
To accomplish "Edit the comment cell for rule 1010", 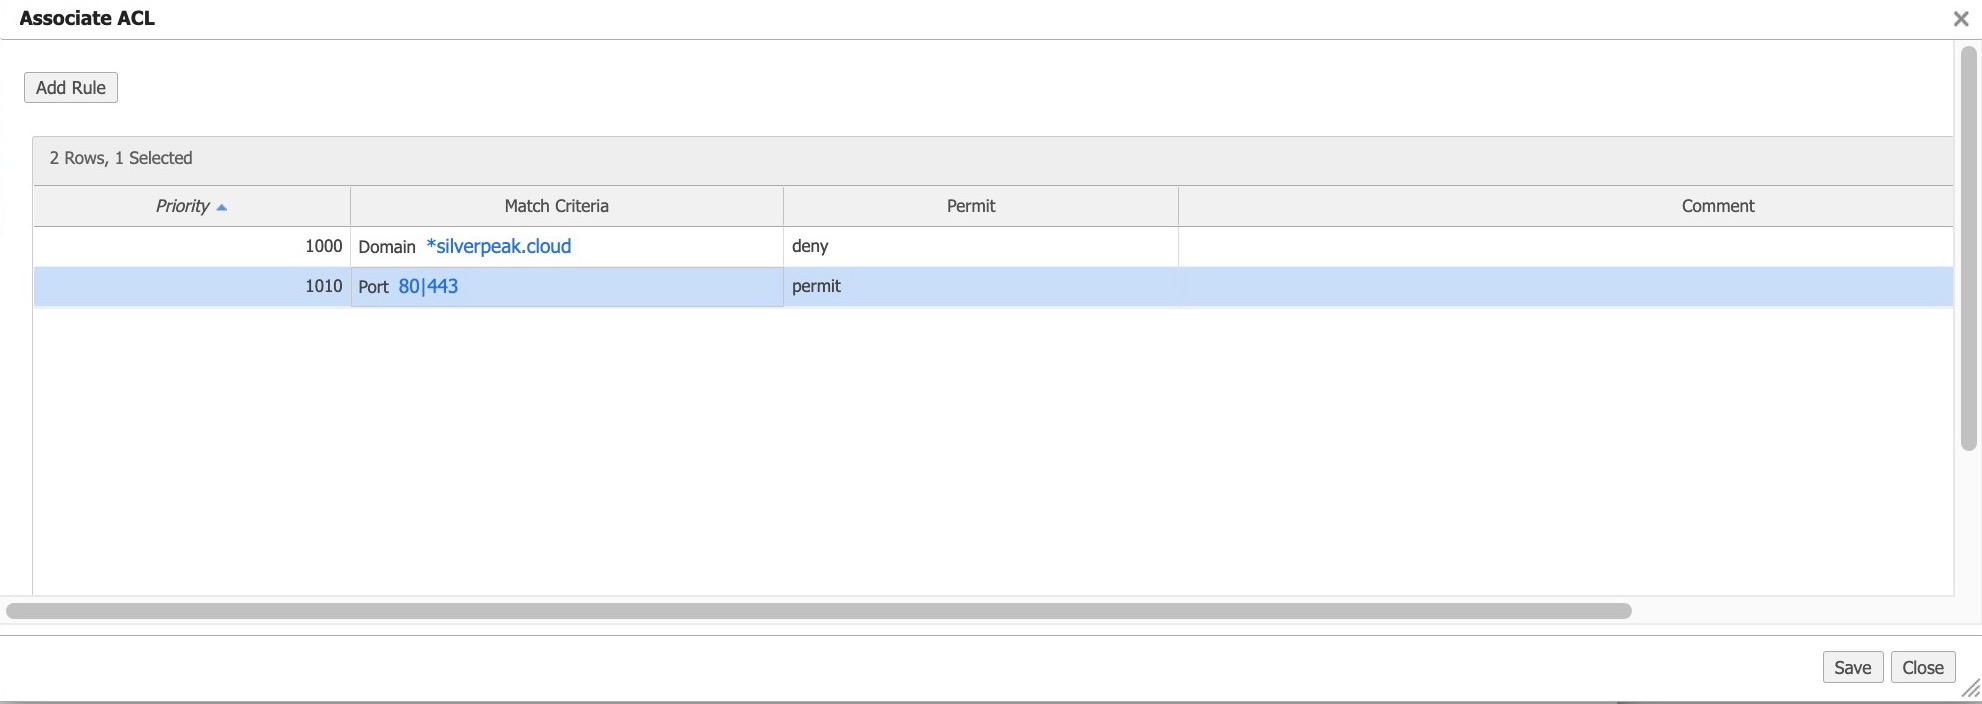I will click(x=1565, y=286).
